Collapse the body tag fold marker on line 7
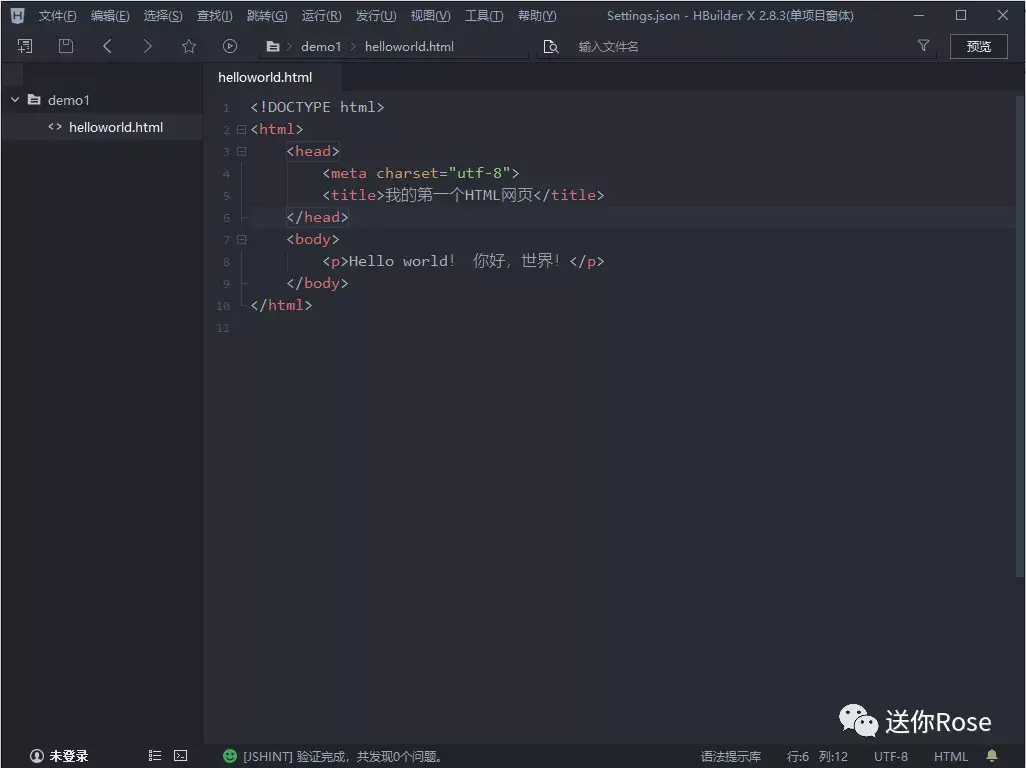This screenshot has height=768, width=1026. click(x=241, y=239)
